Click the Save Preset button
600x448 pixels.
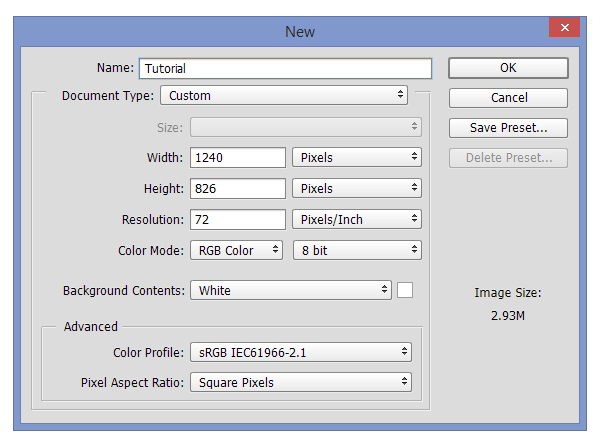pos(508,128)
